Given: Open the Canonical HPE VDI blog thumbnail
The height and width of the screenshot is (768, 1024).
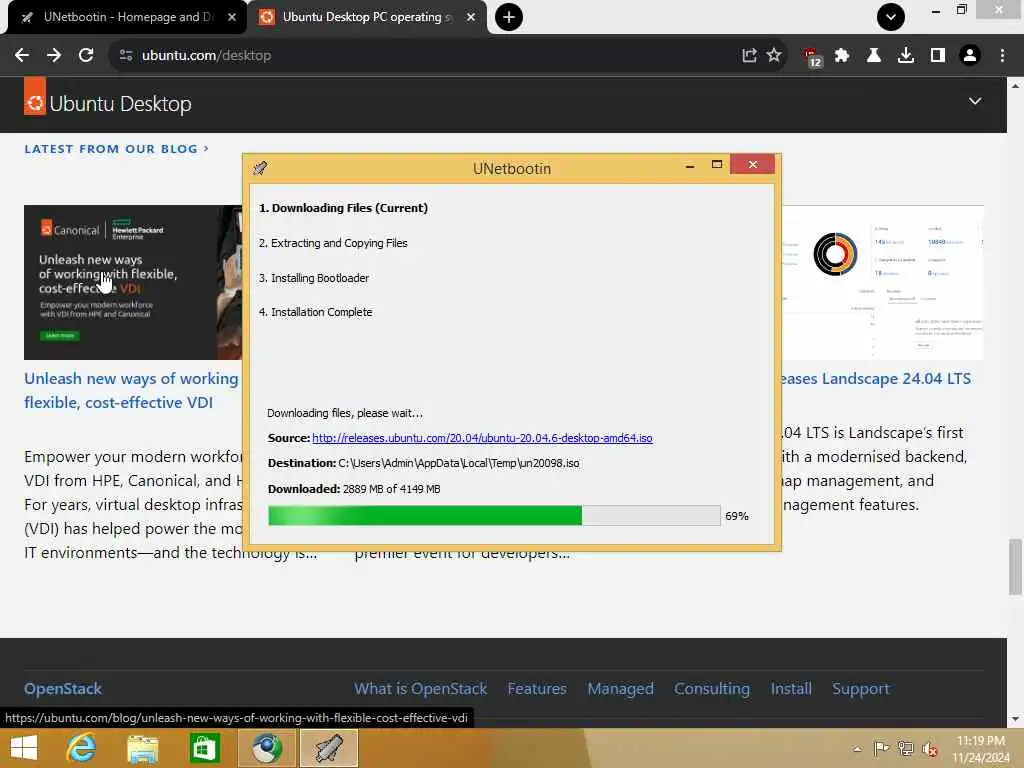Looking at the screenshot, I should tap(133, 282).
